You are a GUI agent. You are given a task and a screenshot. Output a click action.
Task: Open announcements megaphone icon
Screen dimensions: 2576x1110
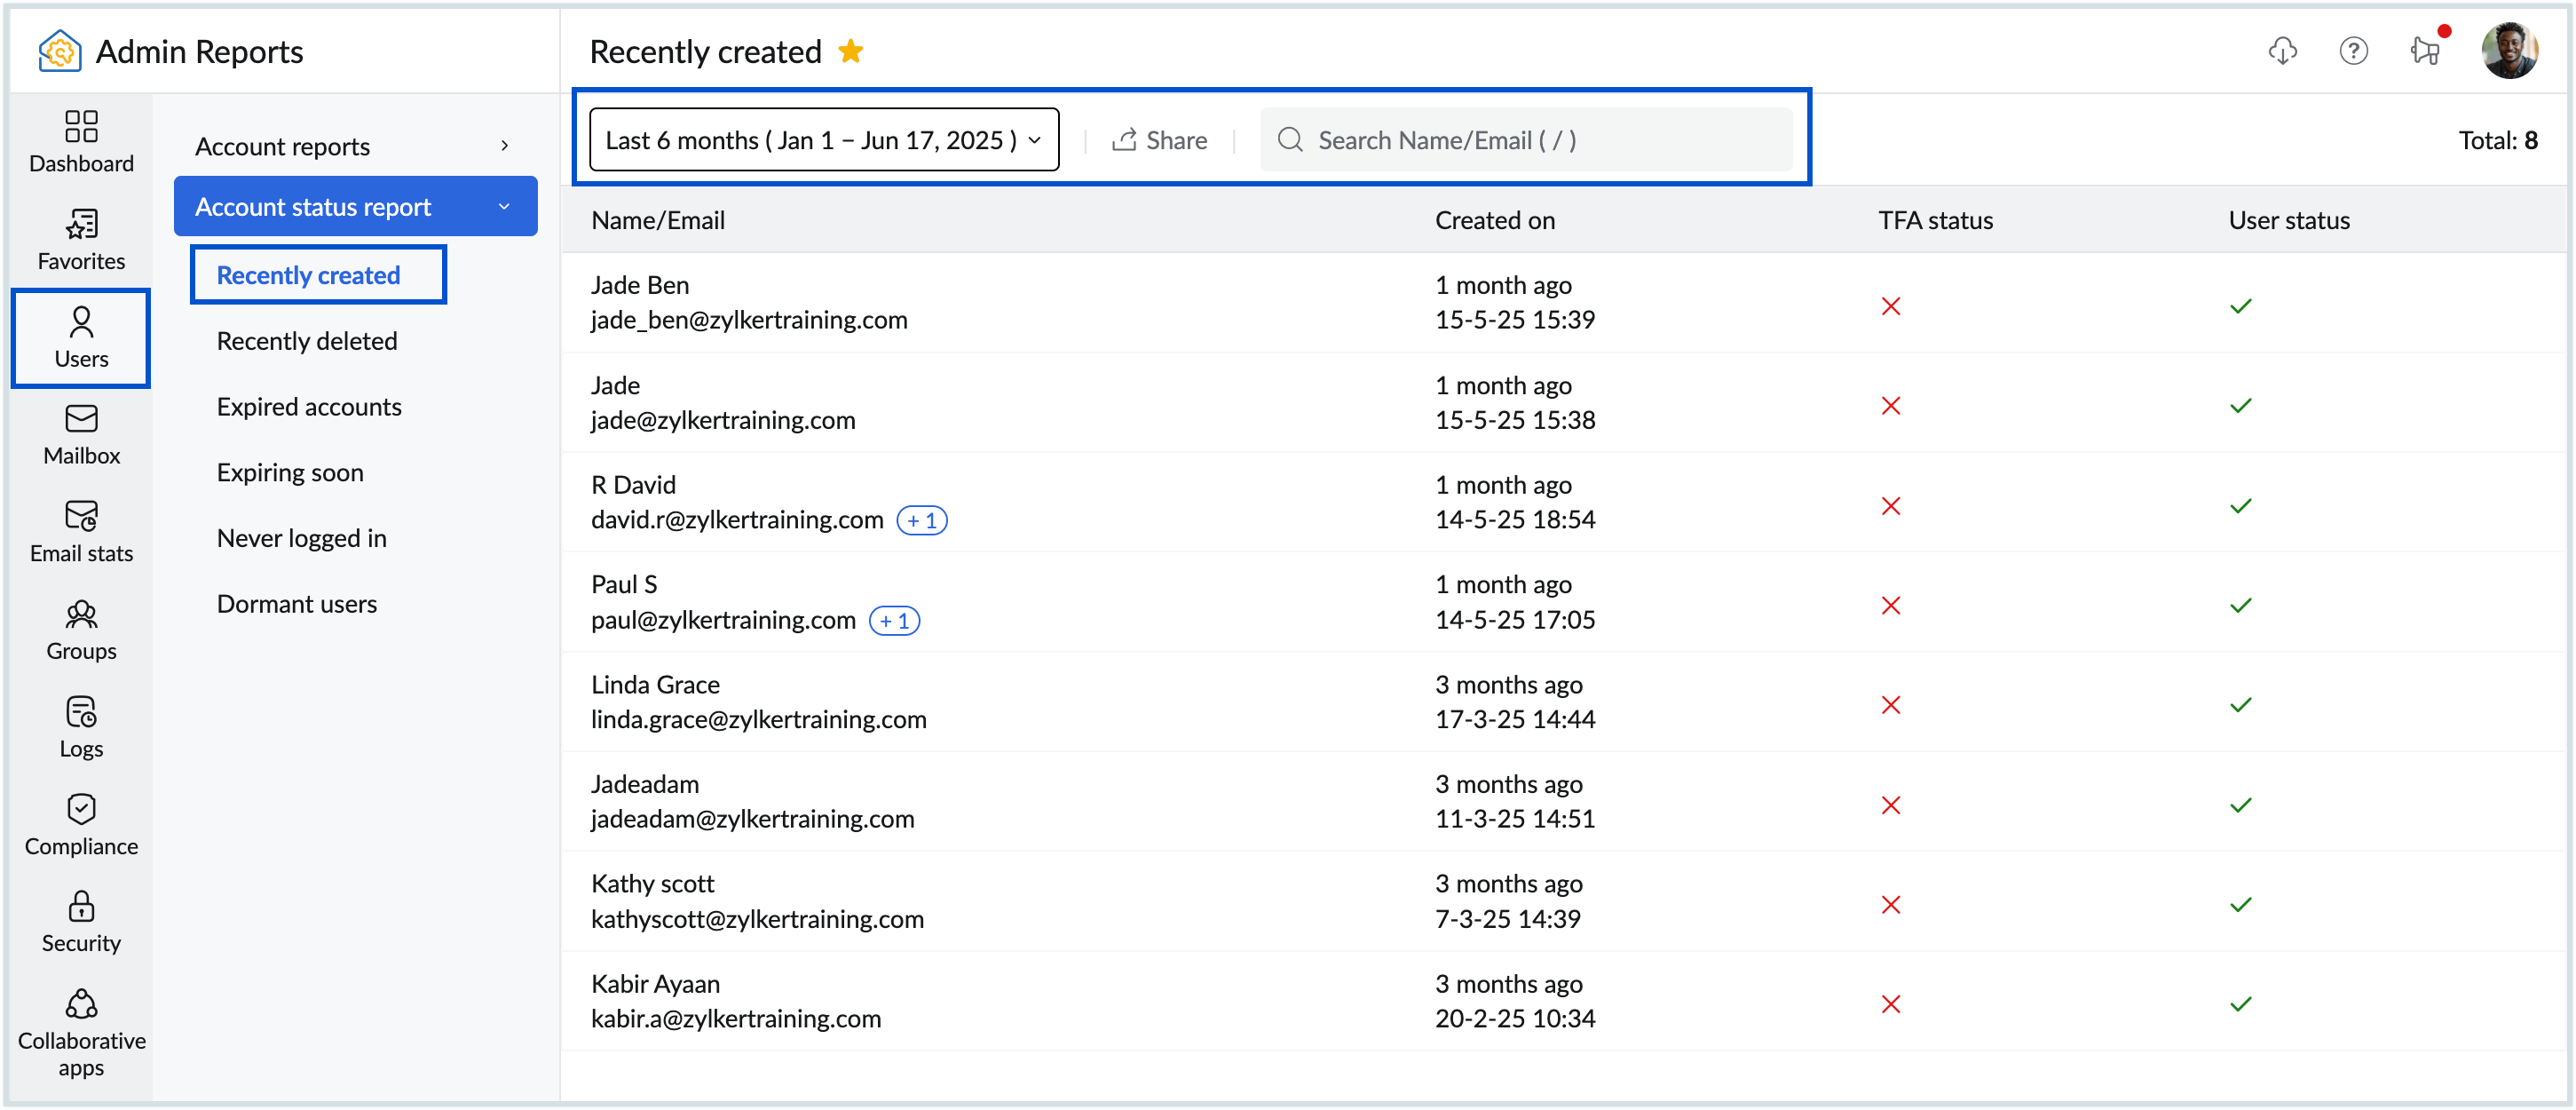(x=2425, y=51)
